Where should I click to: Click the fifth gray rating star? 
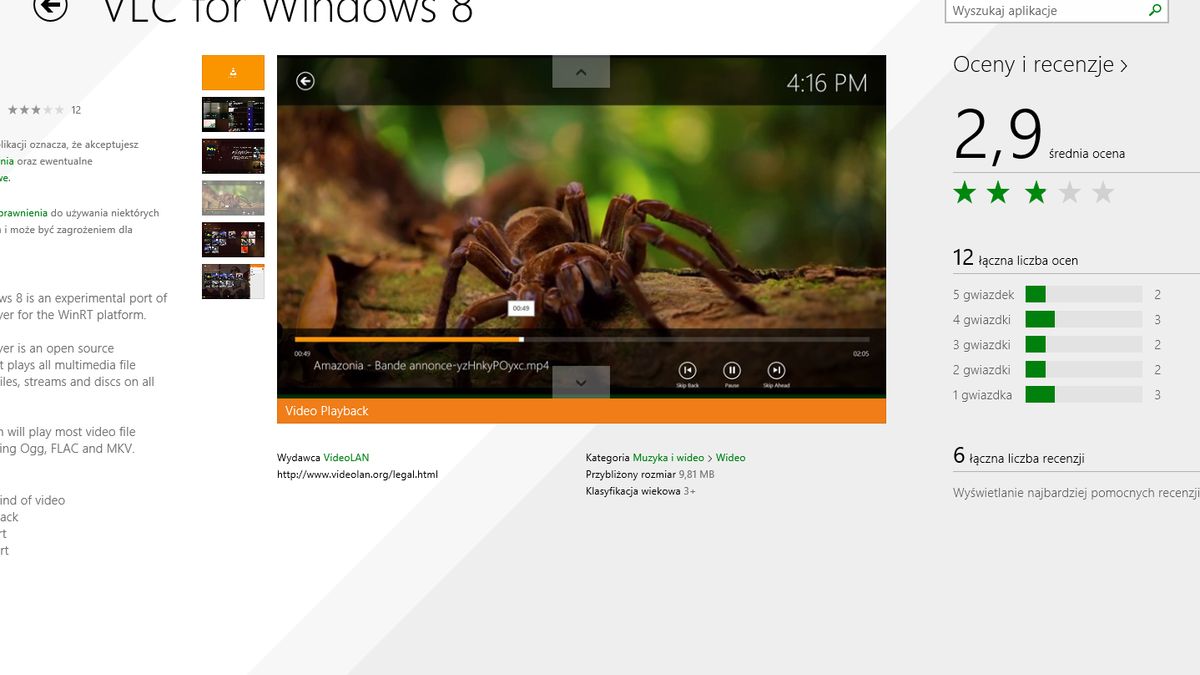point(1103,192)
